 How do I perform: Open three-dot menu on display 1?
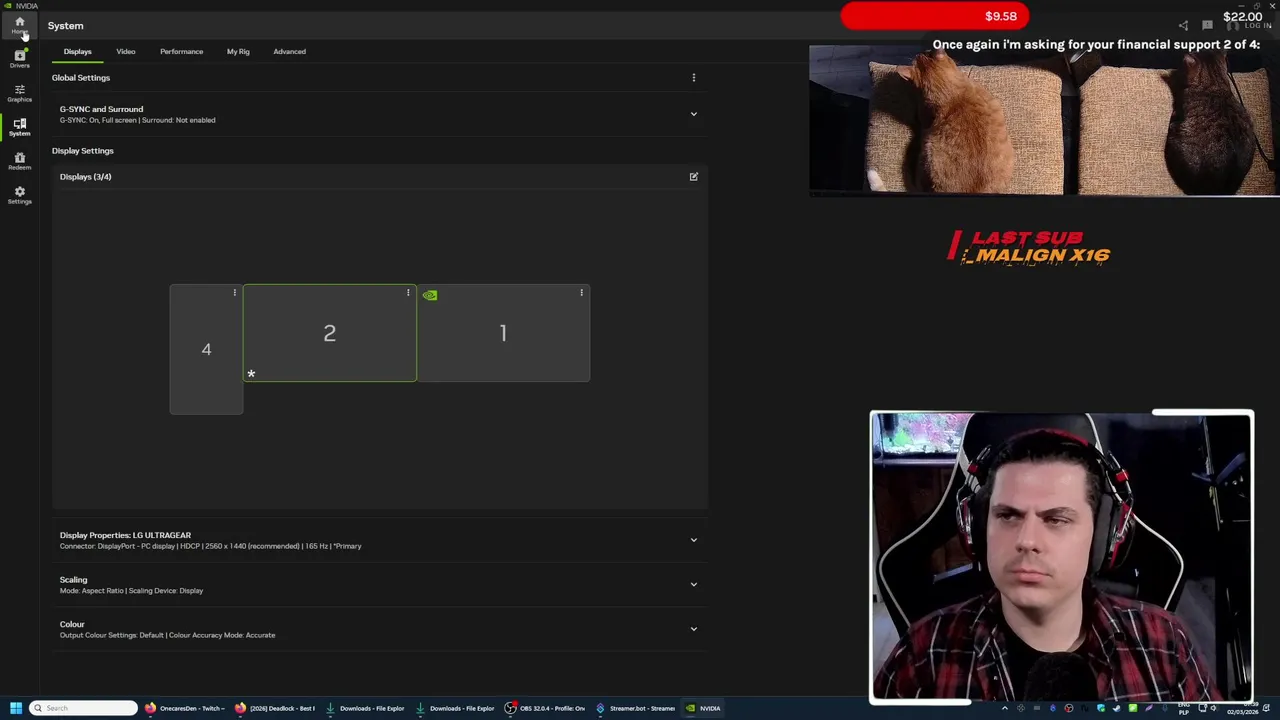coord(581,293)
